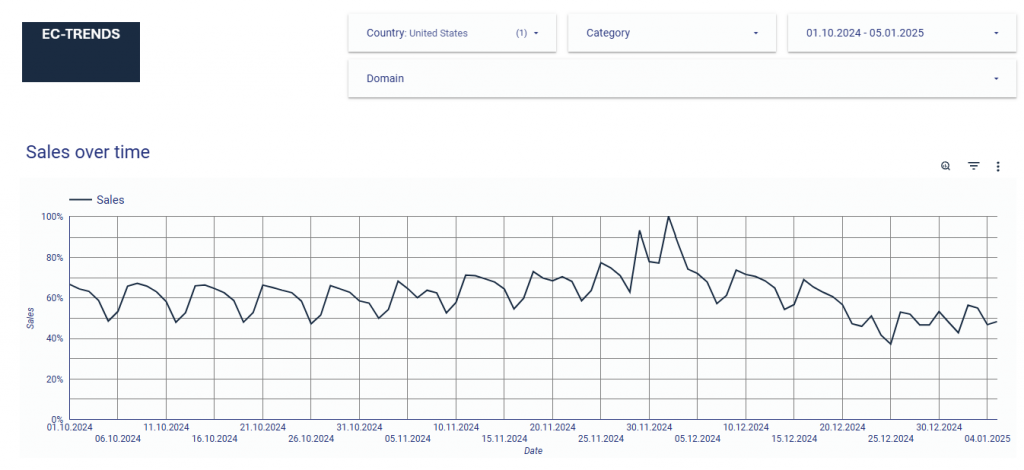Click the Date axis title below chart

(x=533, y=451)
